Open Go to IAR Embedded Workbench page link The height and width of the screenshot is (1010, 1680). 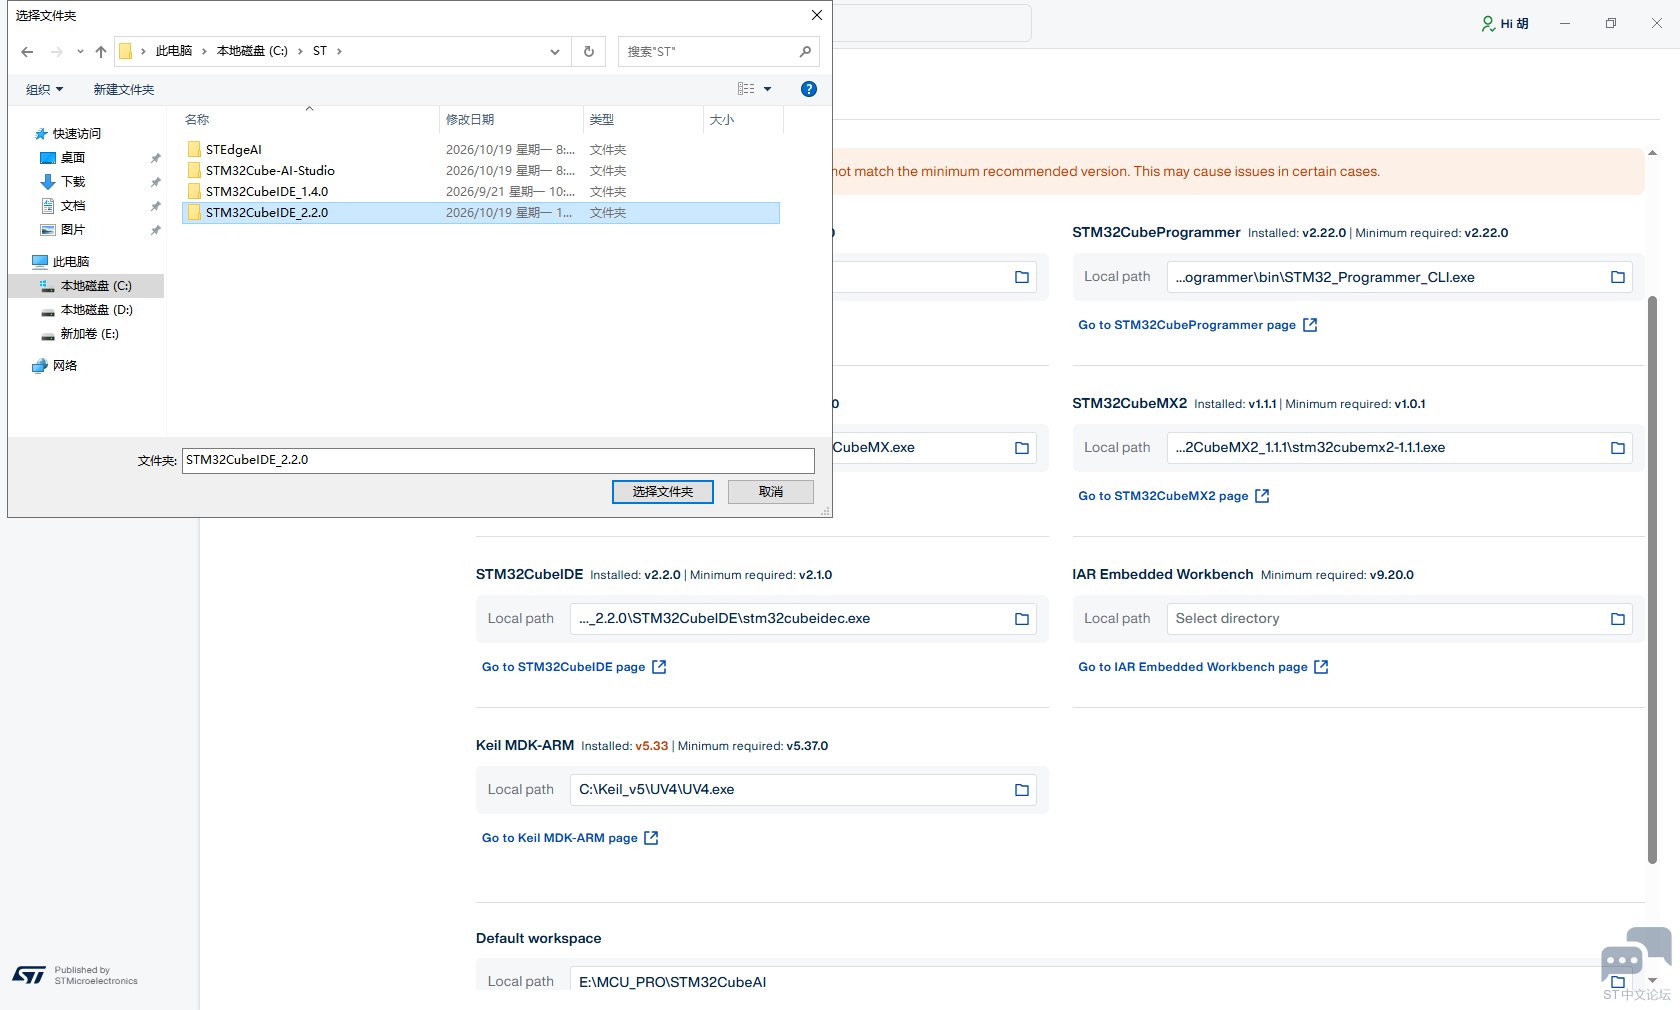coord(1203,667)
